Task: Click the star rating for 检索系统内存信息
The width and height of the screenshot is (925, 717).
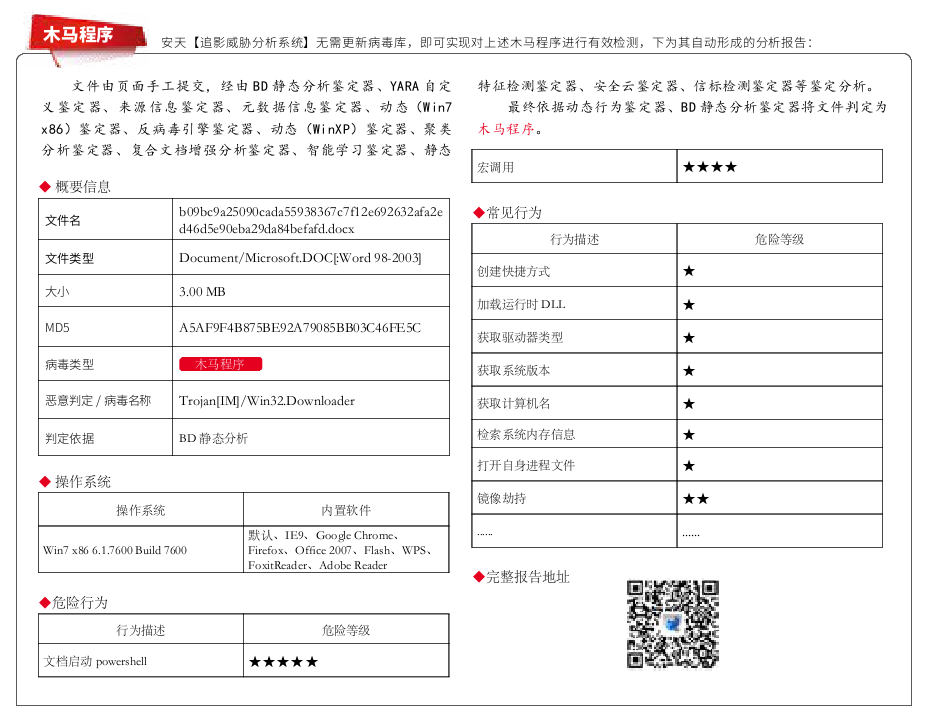Action: (689, 435)
